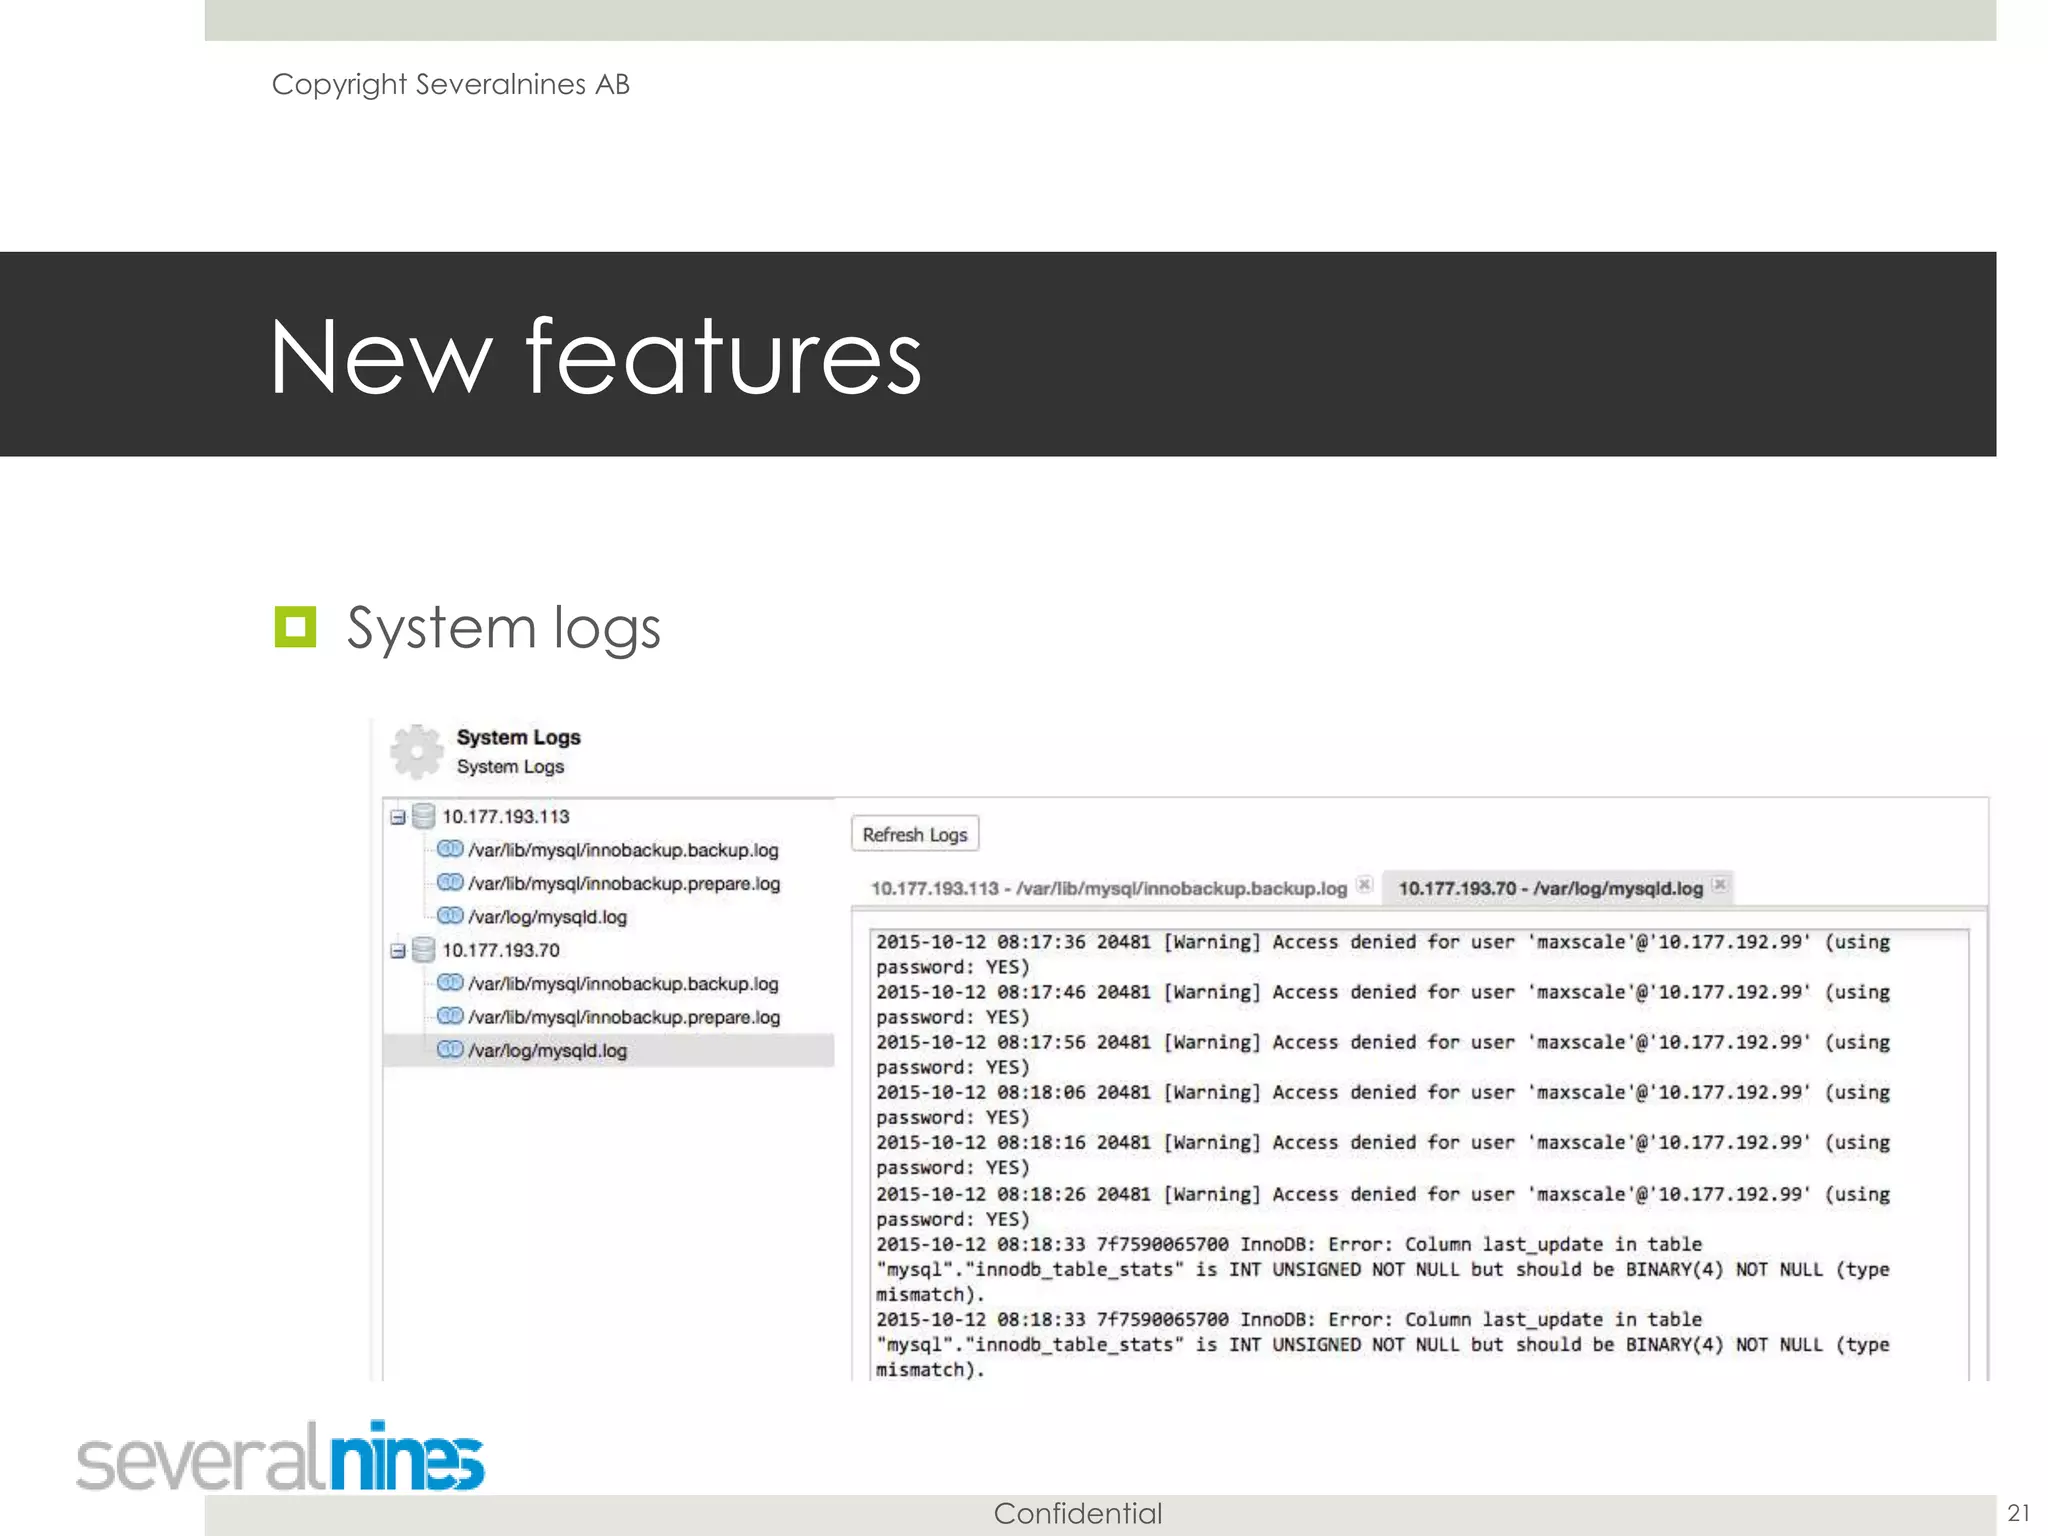The image size is (2048, 1536).
Task: Select host 10.177.193.113 in tree
Action: point(506,817)
